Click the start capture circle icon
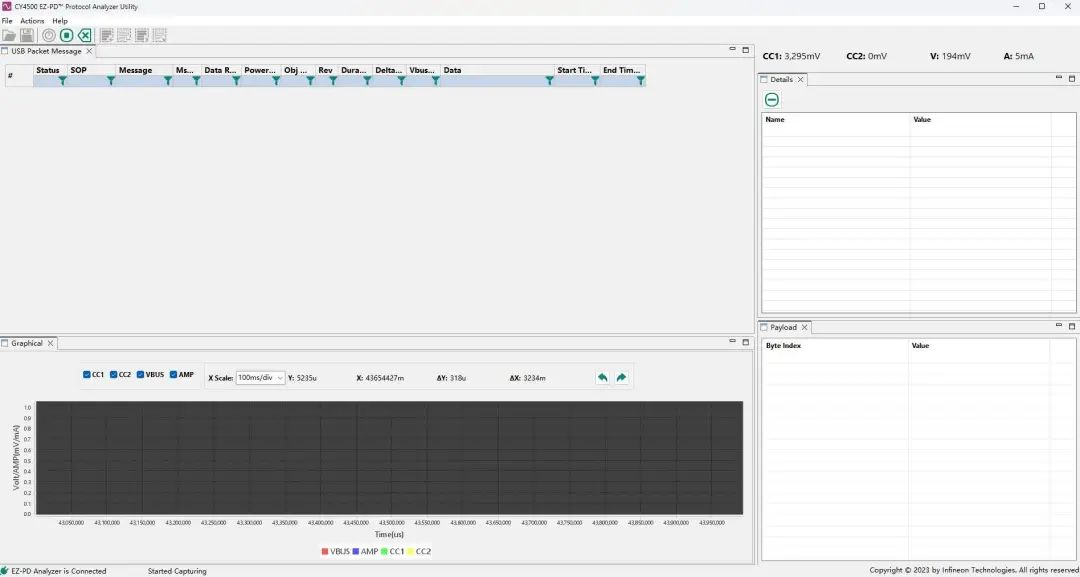1080x577 pixels. [48, 35]
